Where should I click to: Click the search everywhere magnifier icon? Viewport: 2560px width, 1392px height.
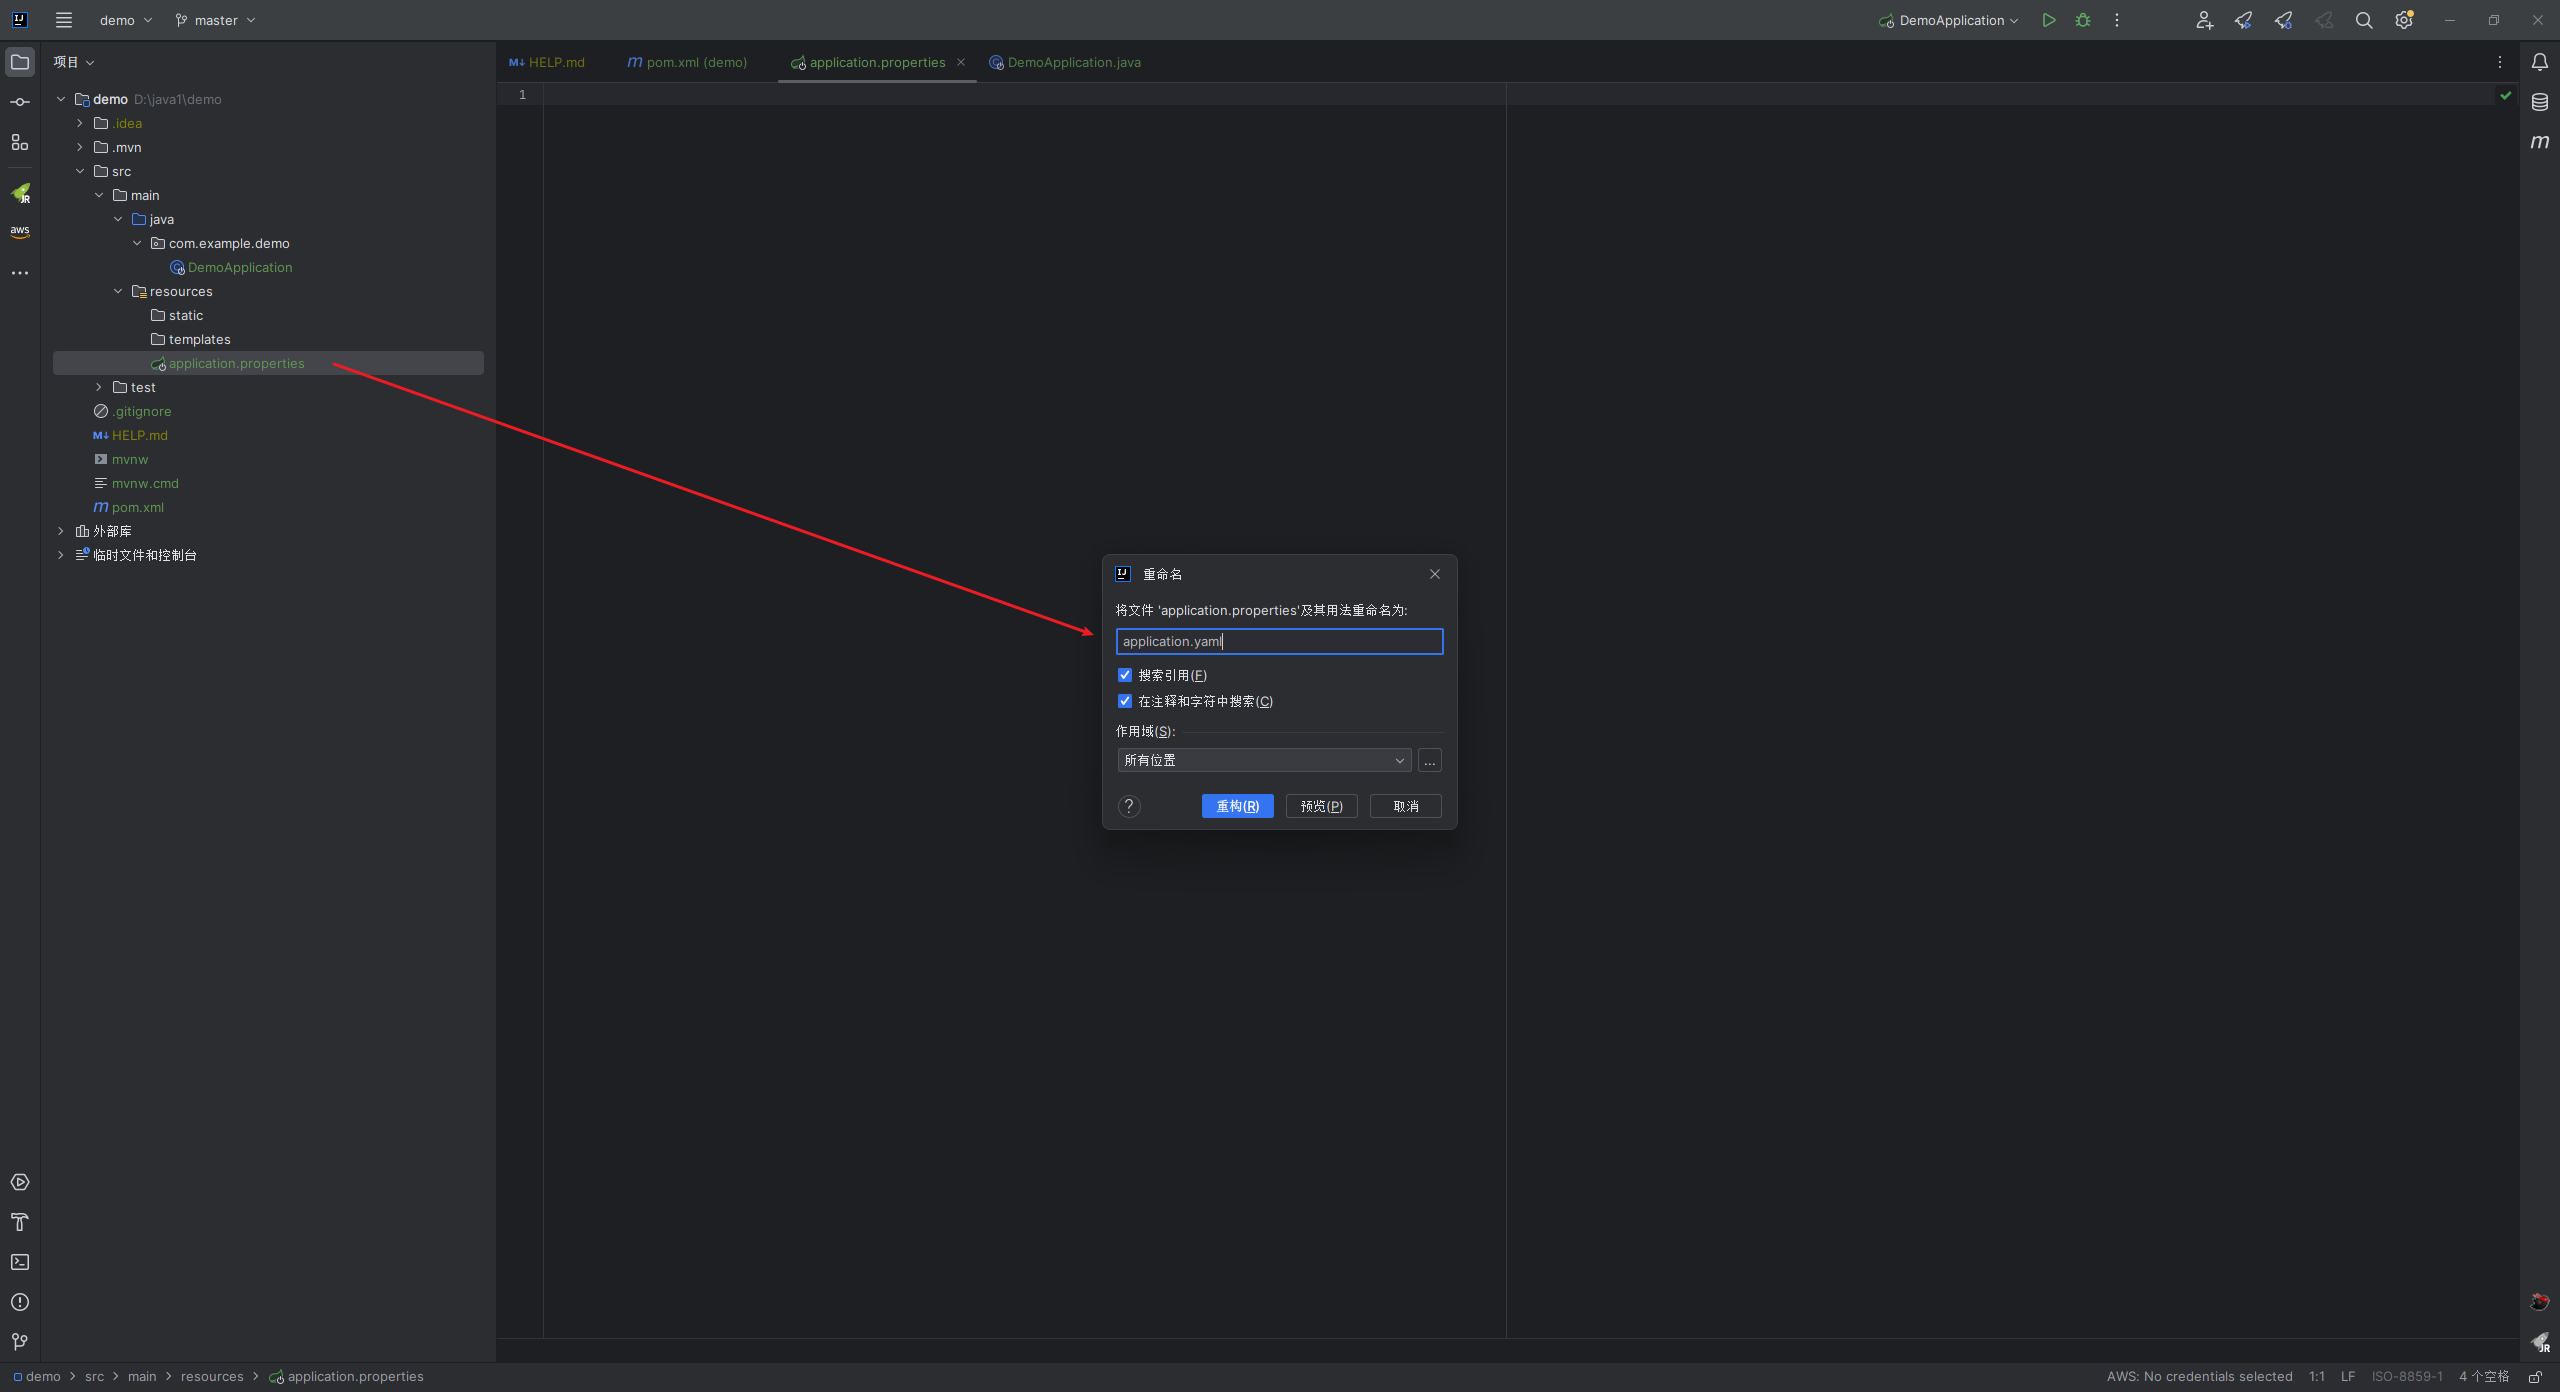click(2364, 20)
